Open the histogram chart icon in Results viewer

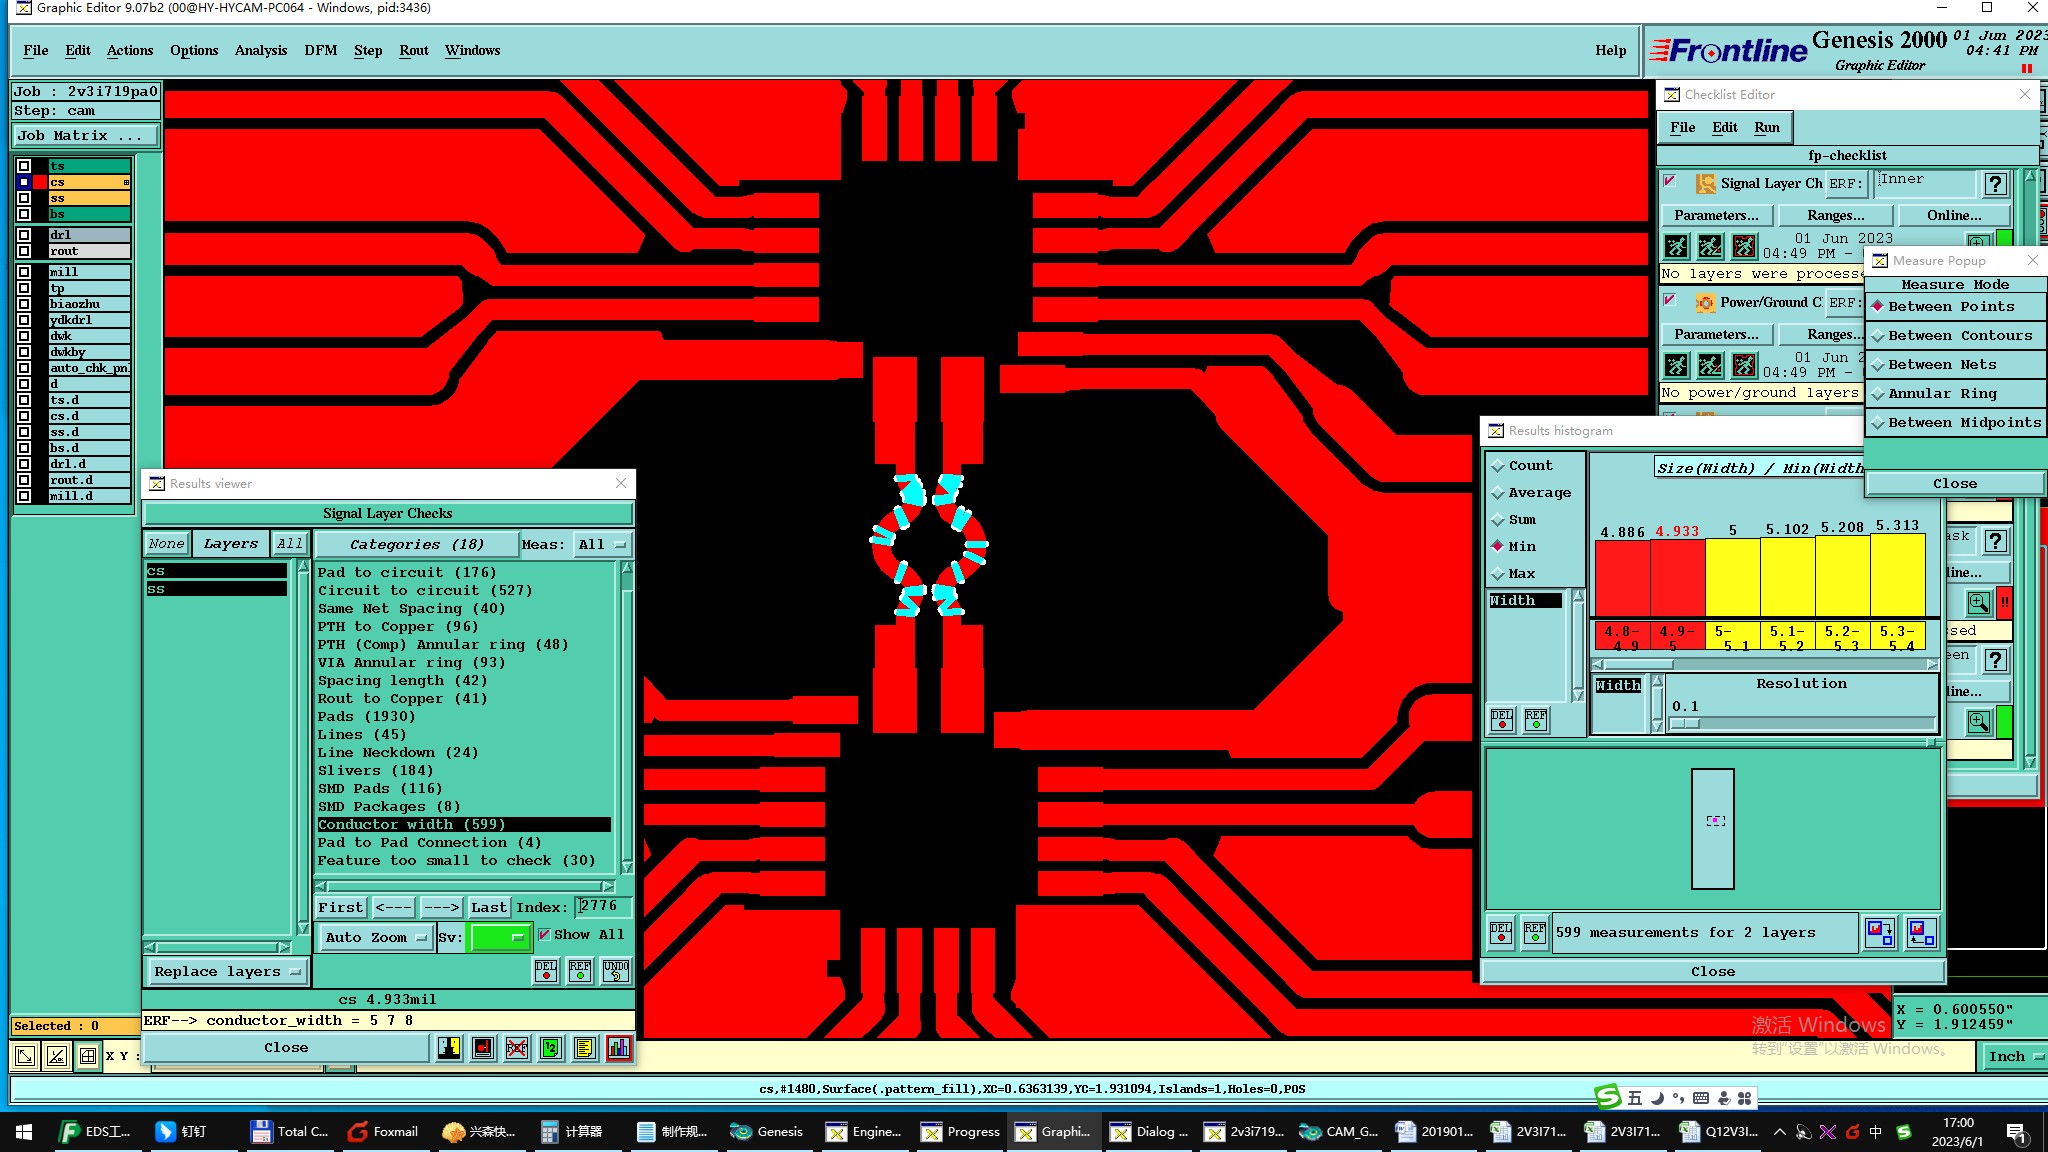click(x=619, y=1047)
